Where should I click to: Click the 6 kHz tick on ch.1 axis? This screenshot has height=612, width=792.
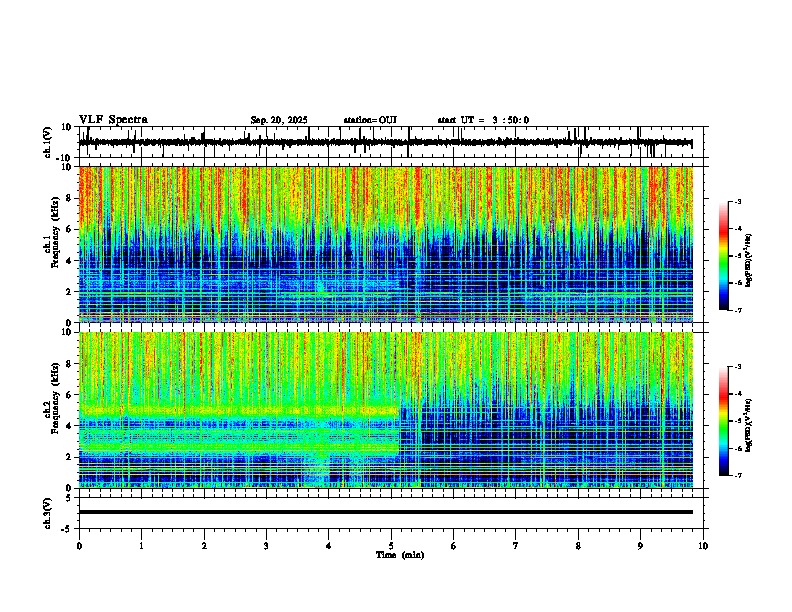pyautogui.click(x=70, y=230)
